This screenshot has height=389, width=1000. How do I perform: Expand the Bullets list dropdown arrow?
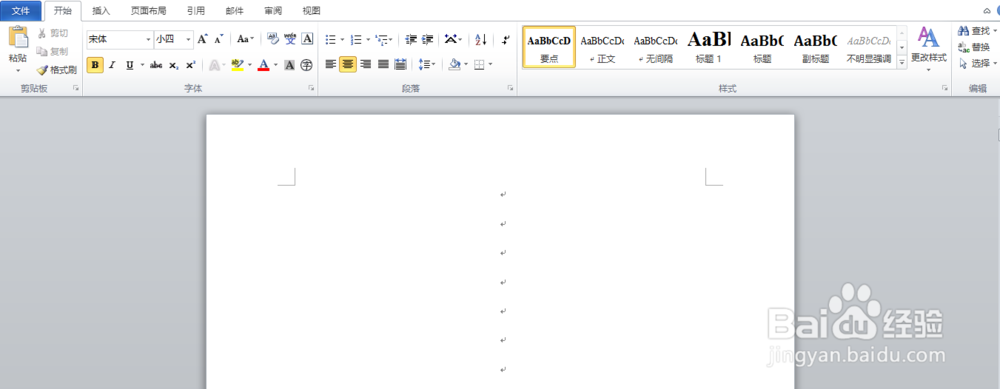click(x=342, y=40)
